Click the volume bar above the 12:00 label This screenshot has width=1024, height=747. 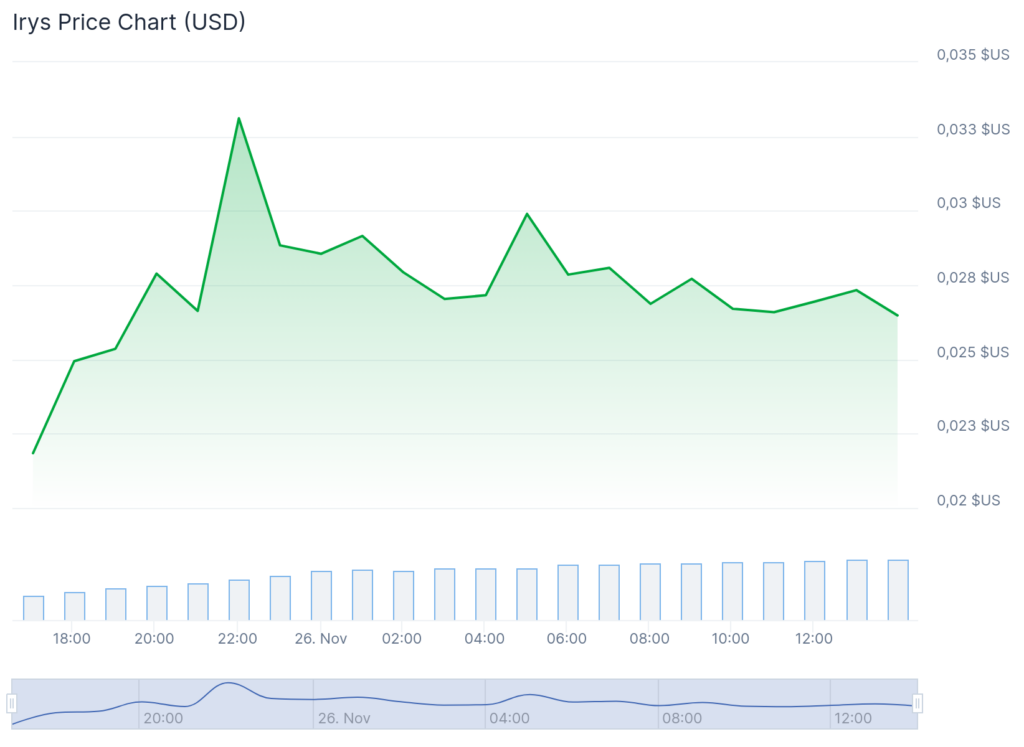tap(815, 591)
